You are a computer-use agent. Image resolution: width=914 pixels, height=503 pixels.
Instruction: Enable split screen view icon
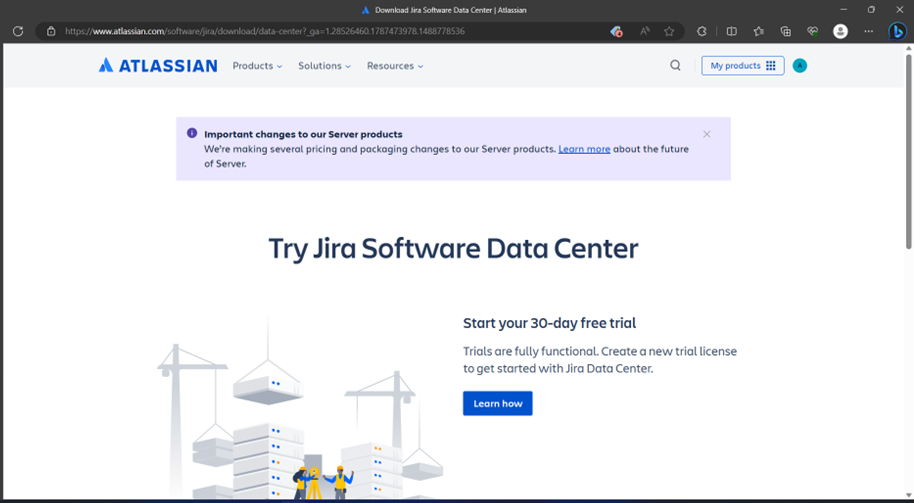pos(732,31)
